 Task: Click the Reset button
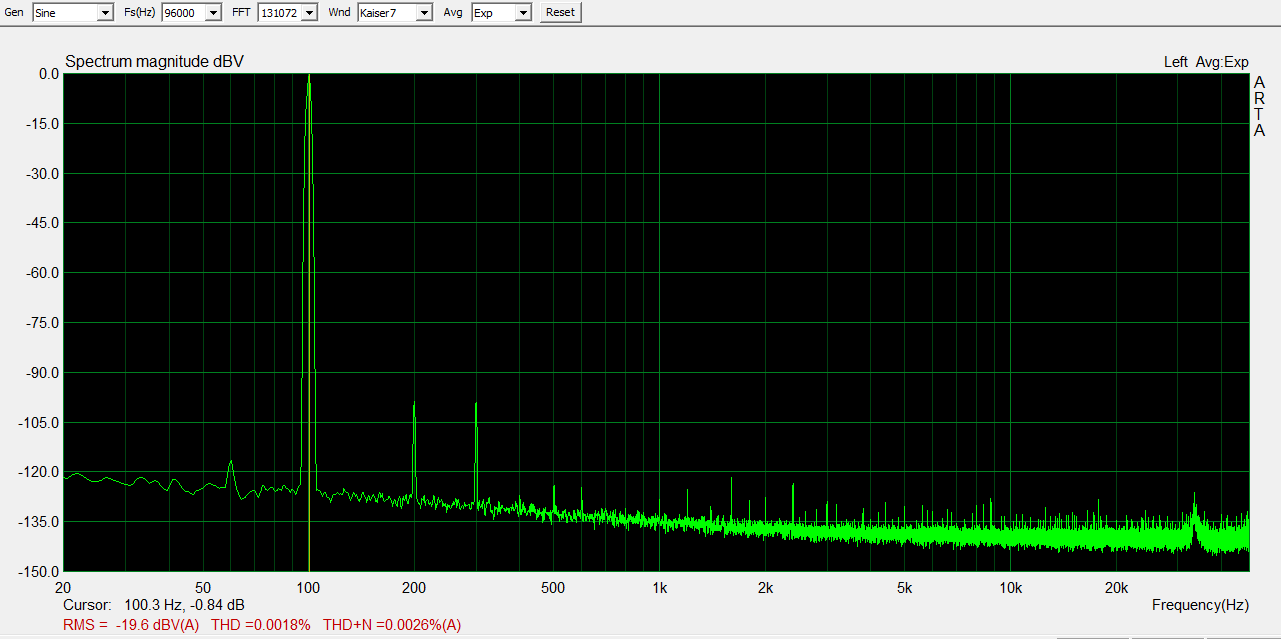[x=560, y=12]
